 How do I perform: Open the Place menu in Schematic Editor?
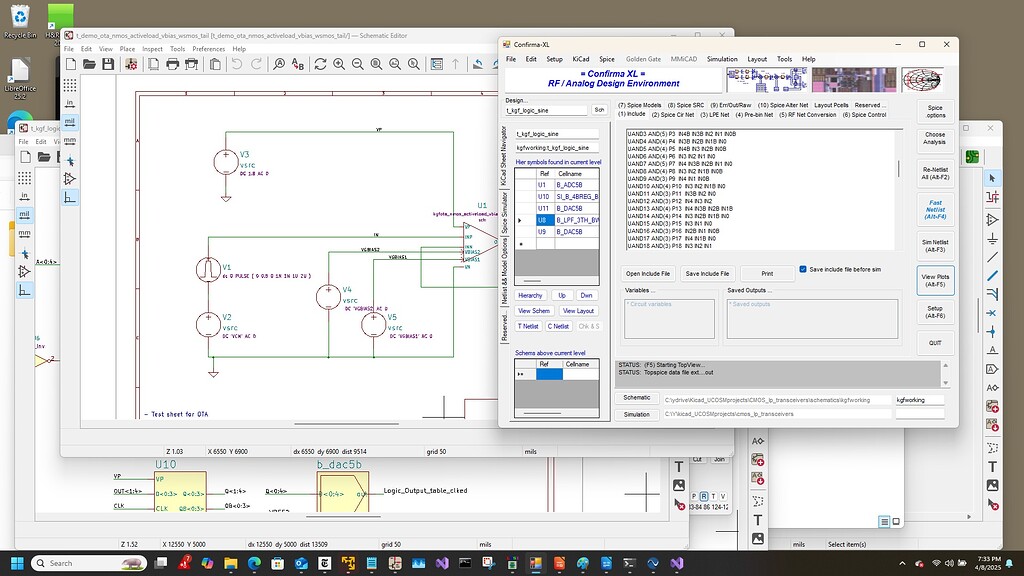point(127,49)
